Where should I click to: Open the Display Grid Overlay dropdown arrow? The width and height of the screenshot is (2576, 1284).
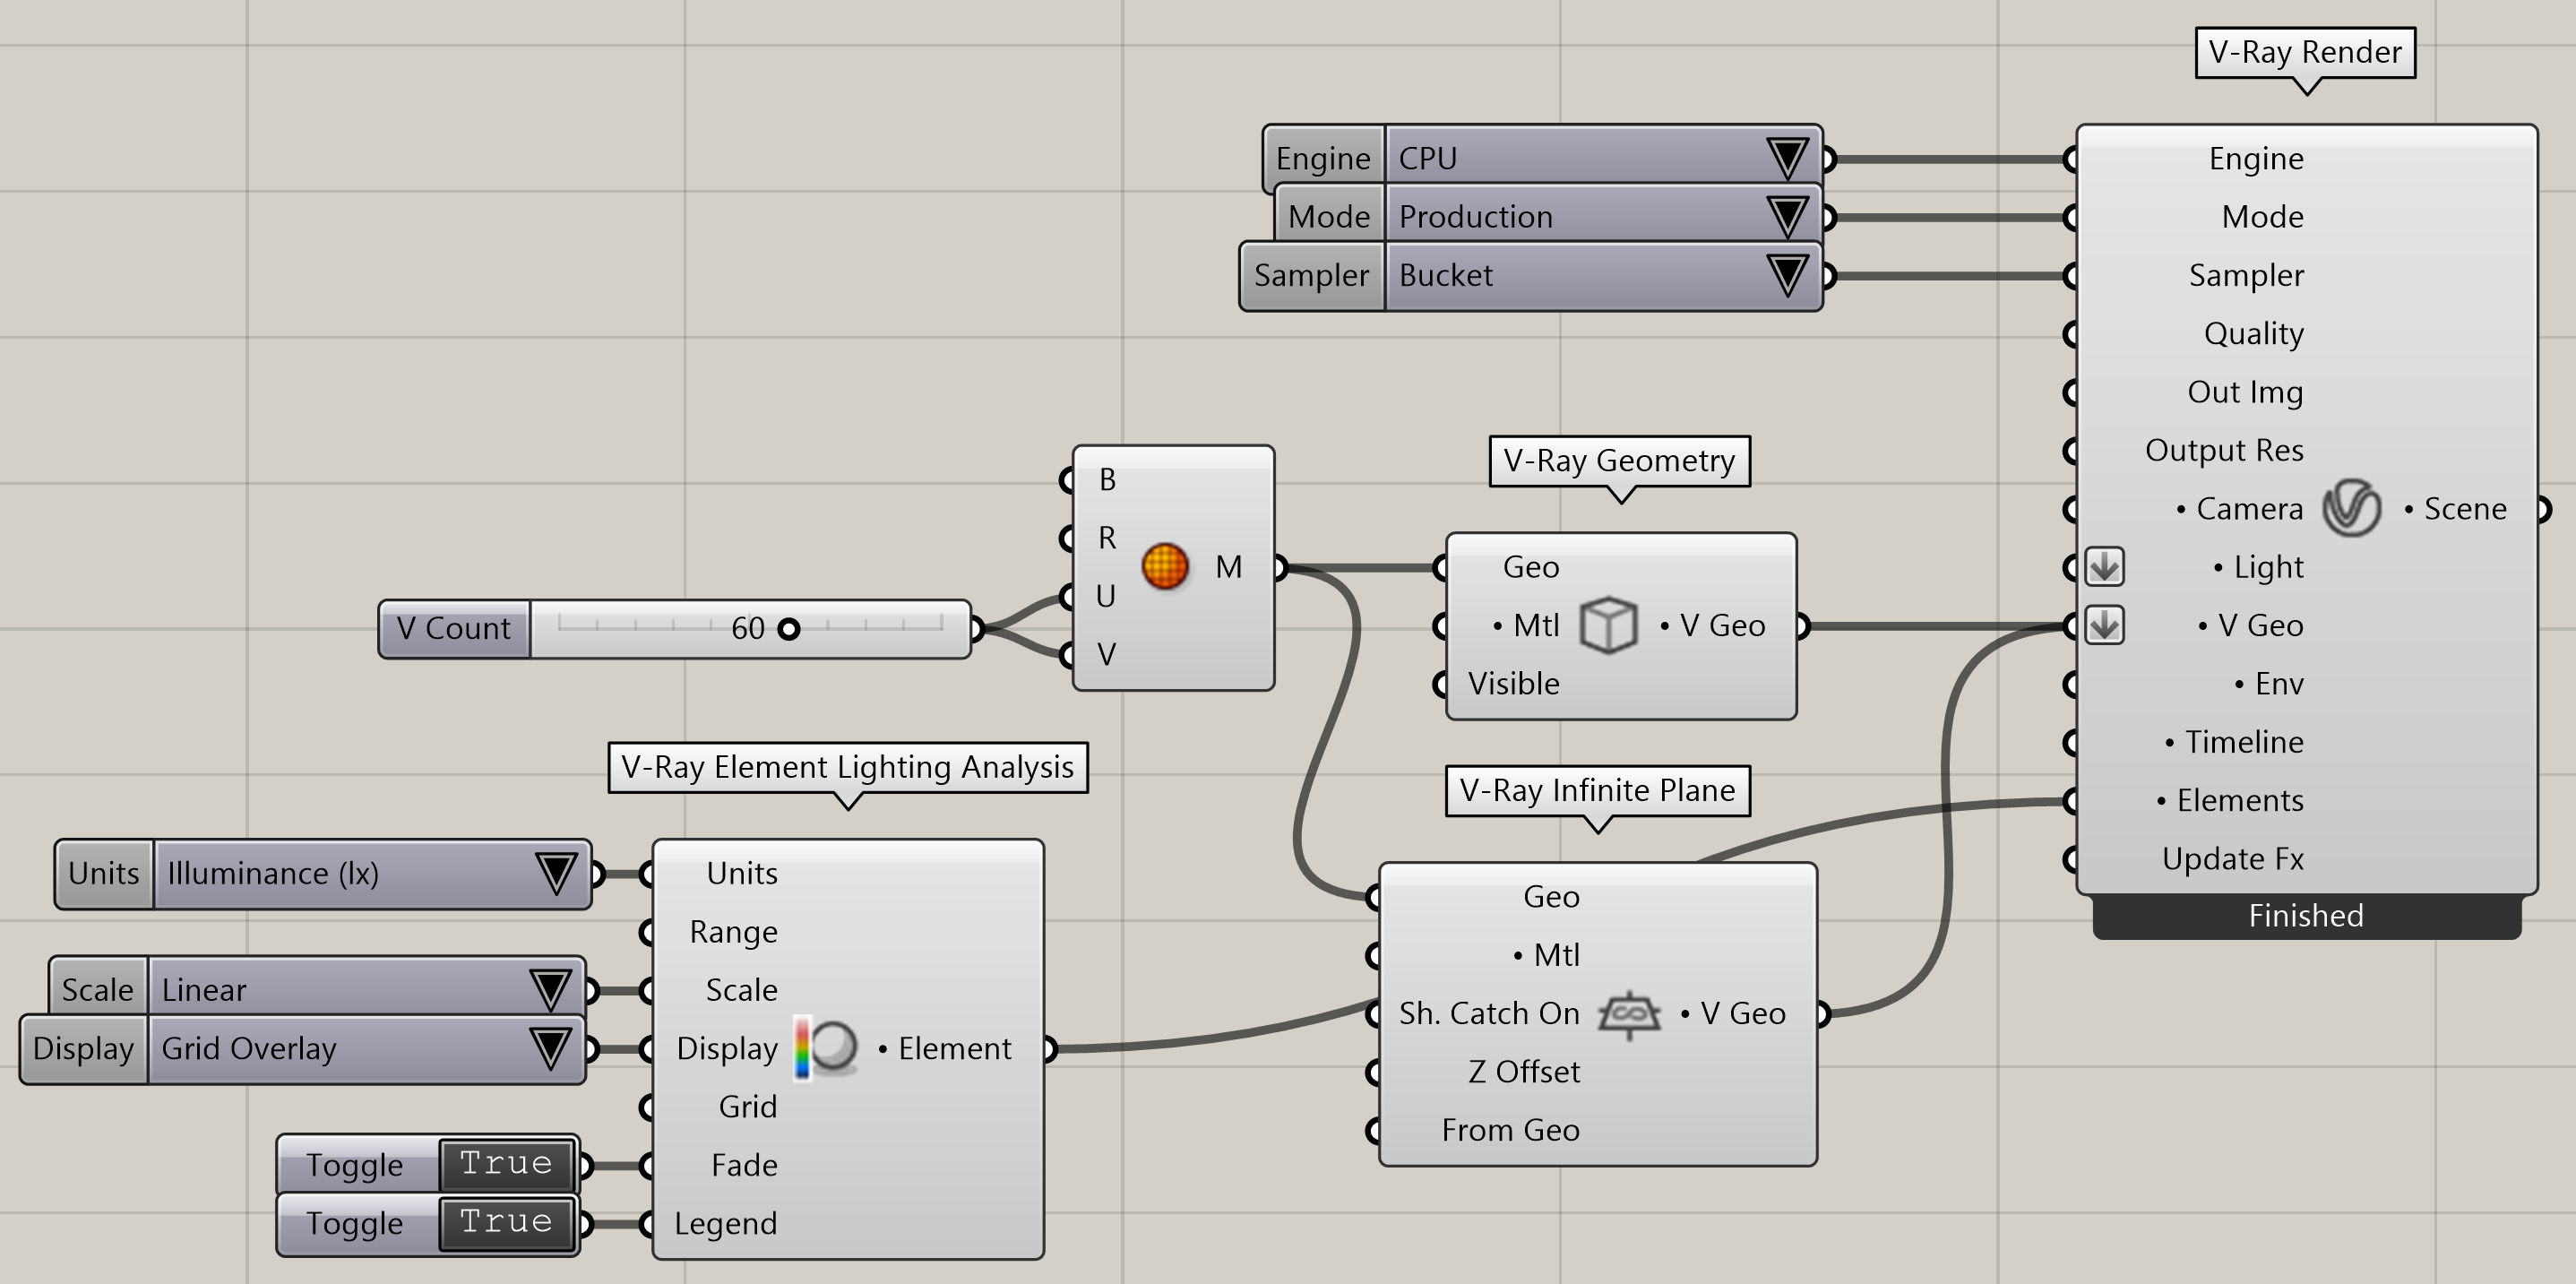tap(550, 1048)
